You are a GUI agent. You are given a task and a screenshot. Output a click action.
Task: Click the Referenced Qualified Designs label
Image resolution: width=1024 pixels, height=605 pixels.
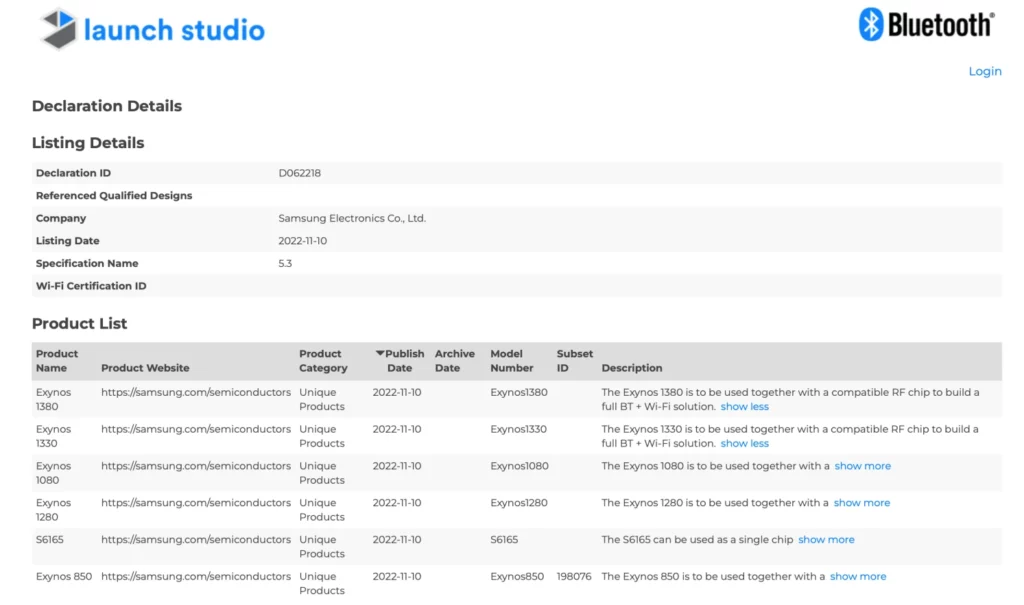coord(114,195)
